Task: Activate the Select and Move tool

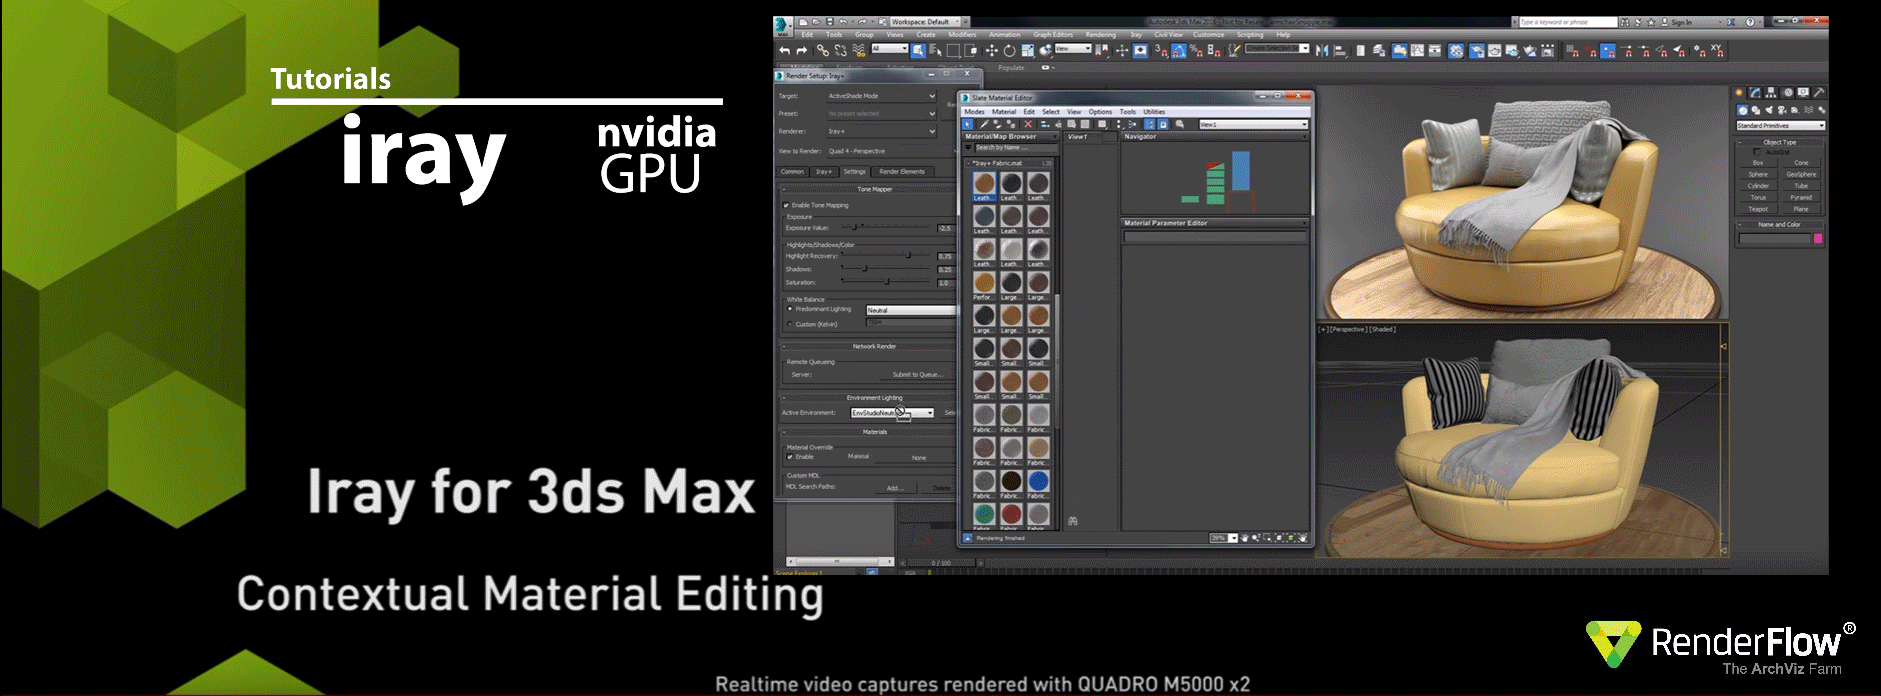Action: click(x=992, y=51)
